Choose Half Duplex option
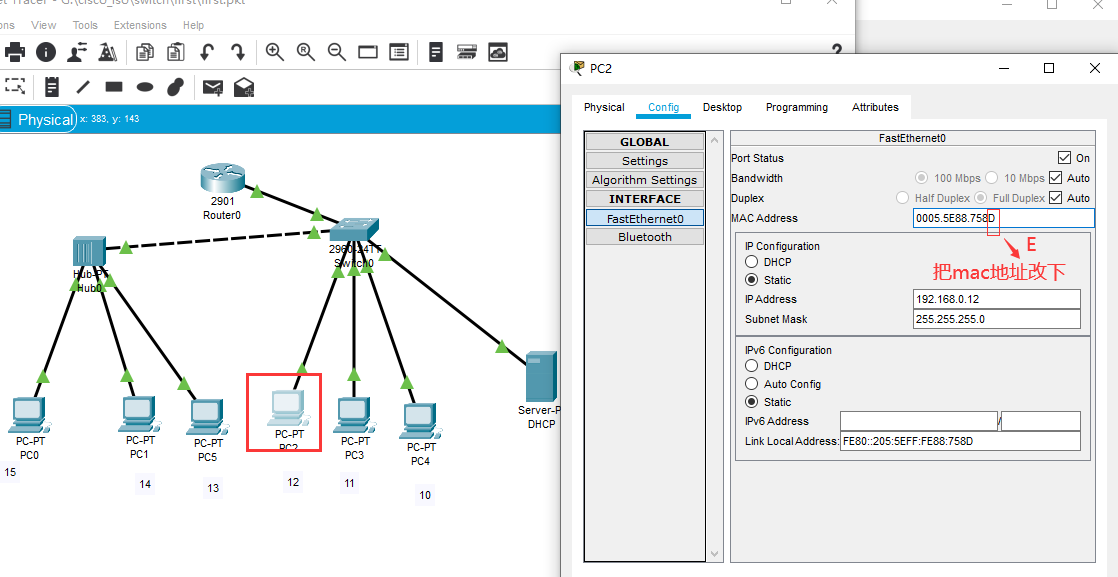The image size is (1118, 577). click(x=903, y=198)
